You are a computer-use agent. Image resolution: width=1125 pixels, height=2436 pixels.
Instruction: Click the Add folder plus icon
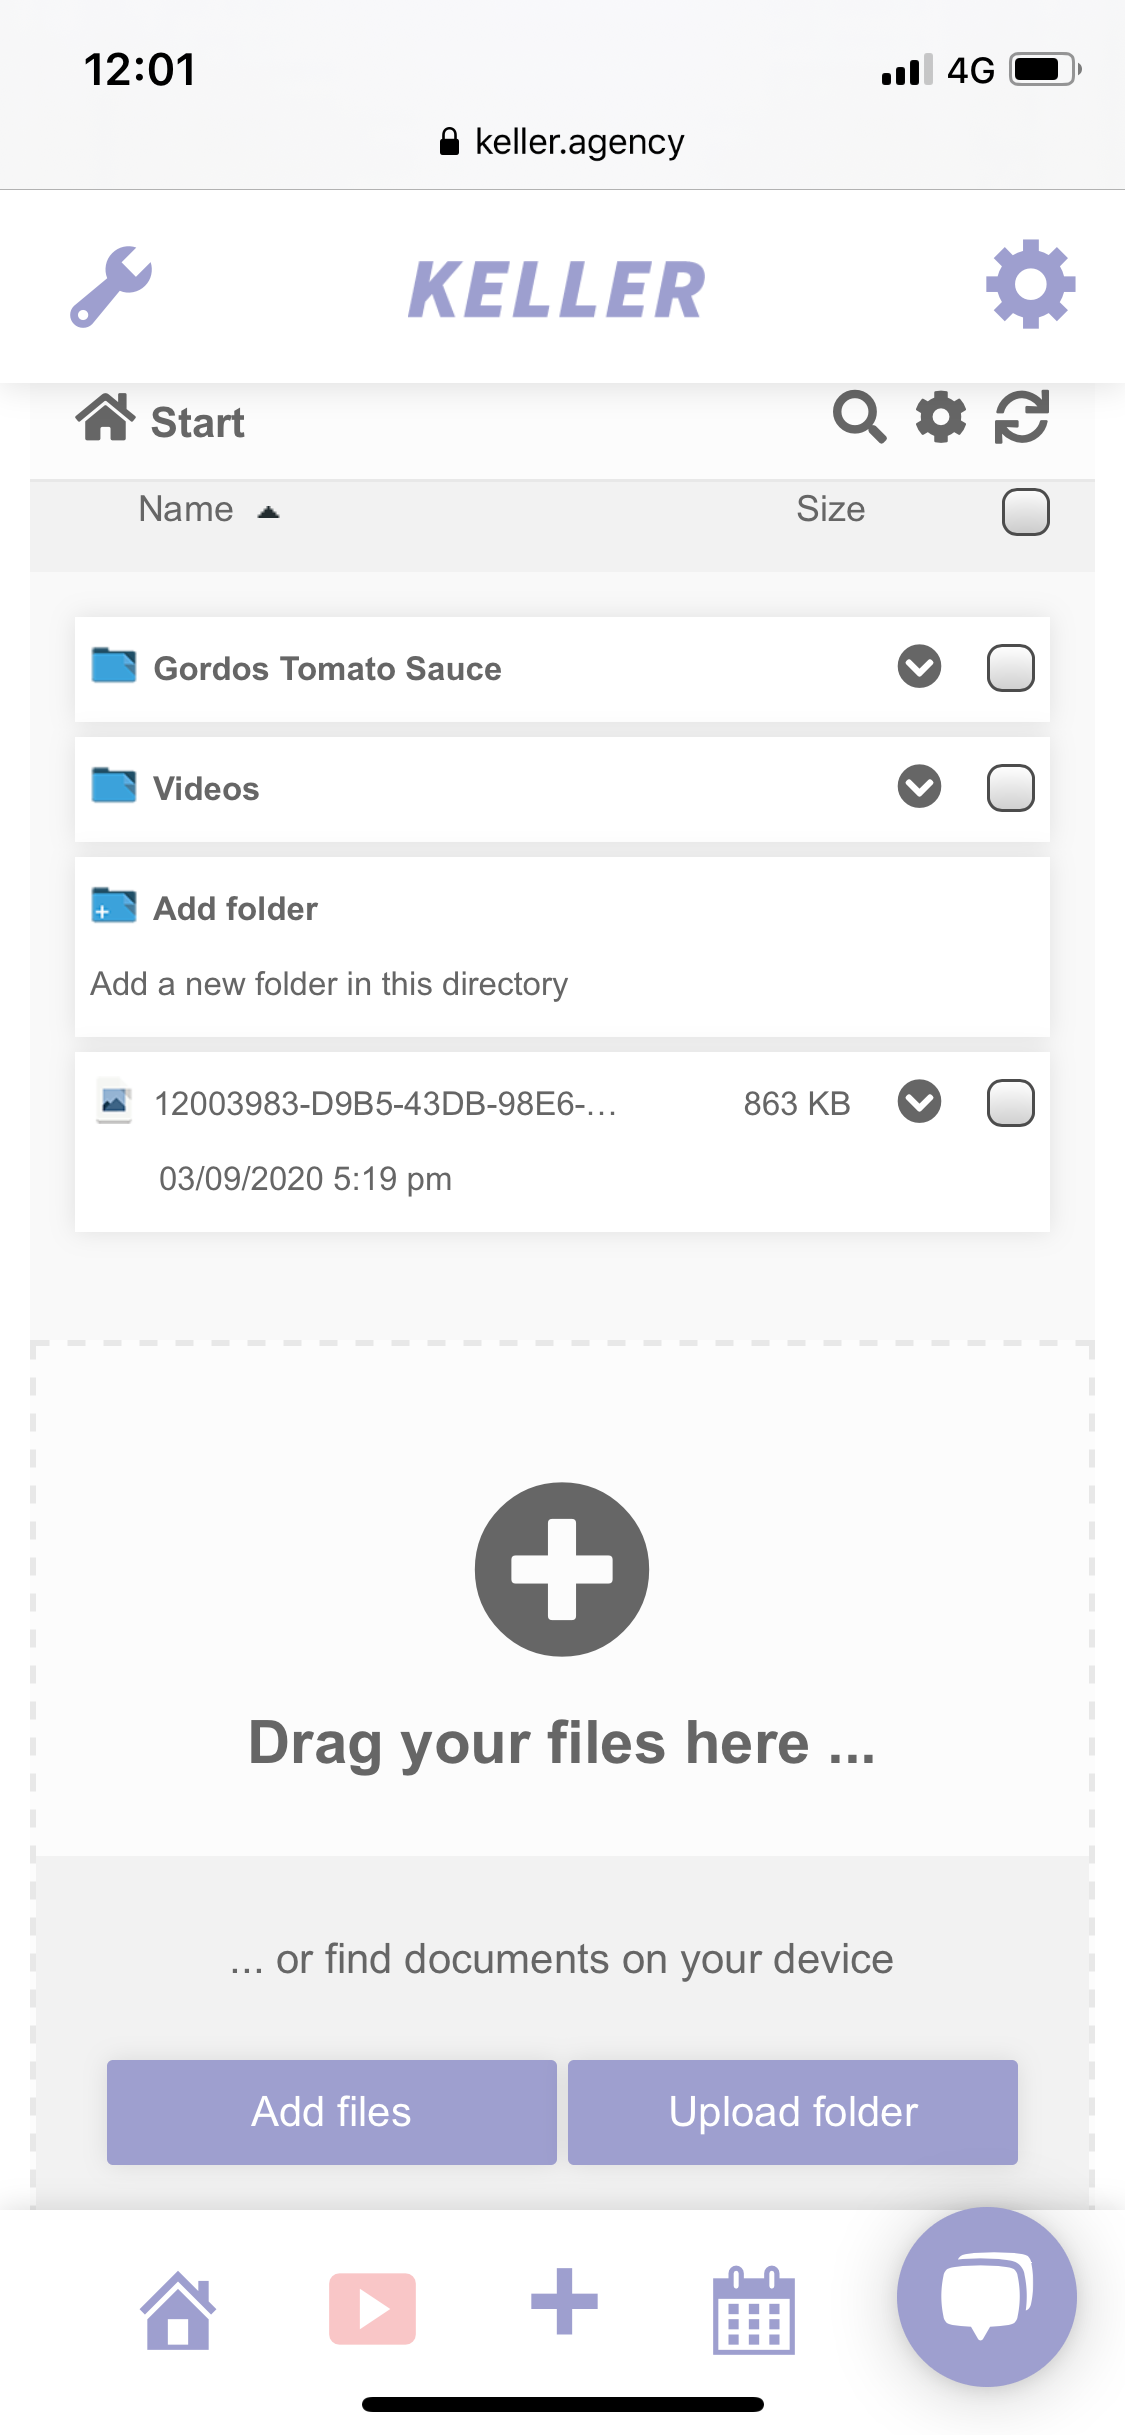(114, 905)
